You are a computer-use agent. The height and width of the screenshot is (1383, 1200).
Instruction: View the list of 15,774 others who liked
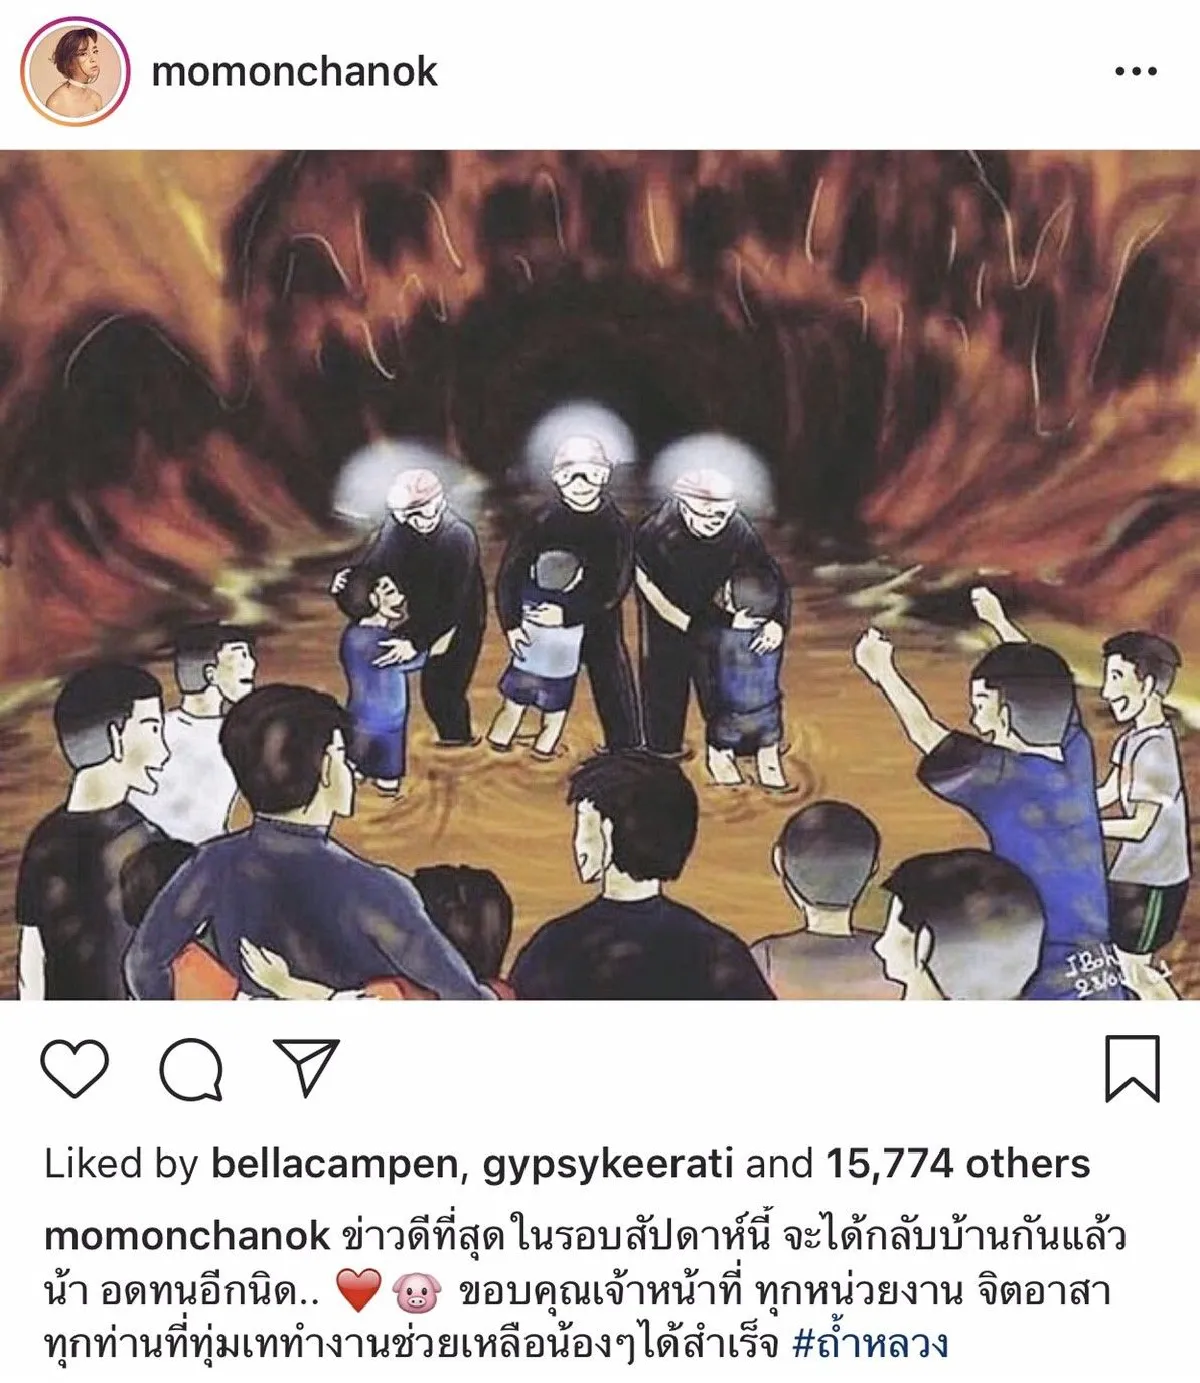(x=958, y=1164)
